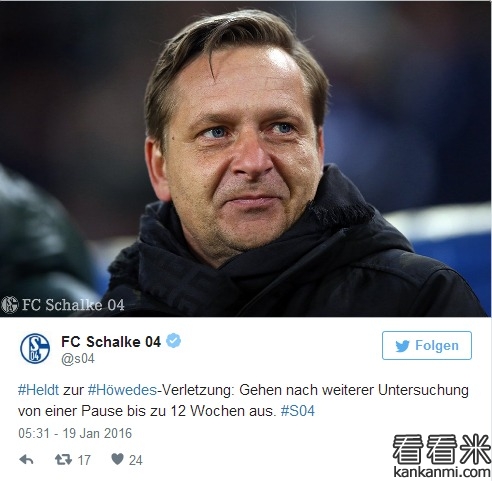
Task: Click the FC Schalke 04 account name
Action: point(111,342)
